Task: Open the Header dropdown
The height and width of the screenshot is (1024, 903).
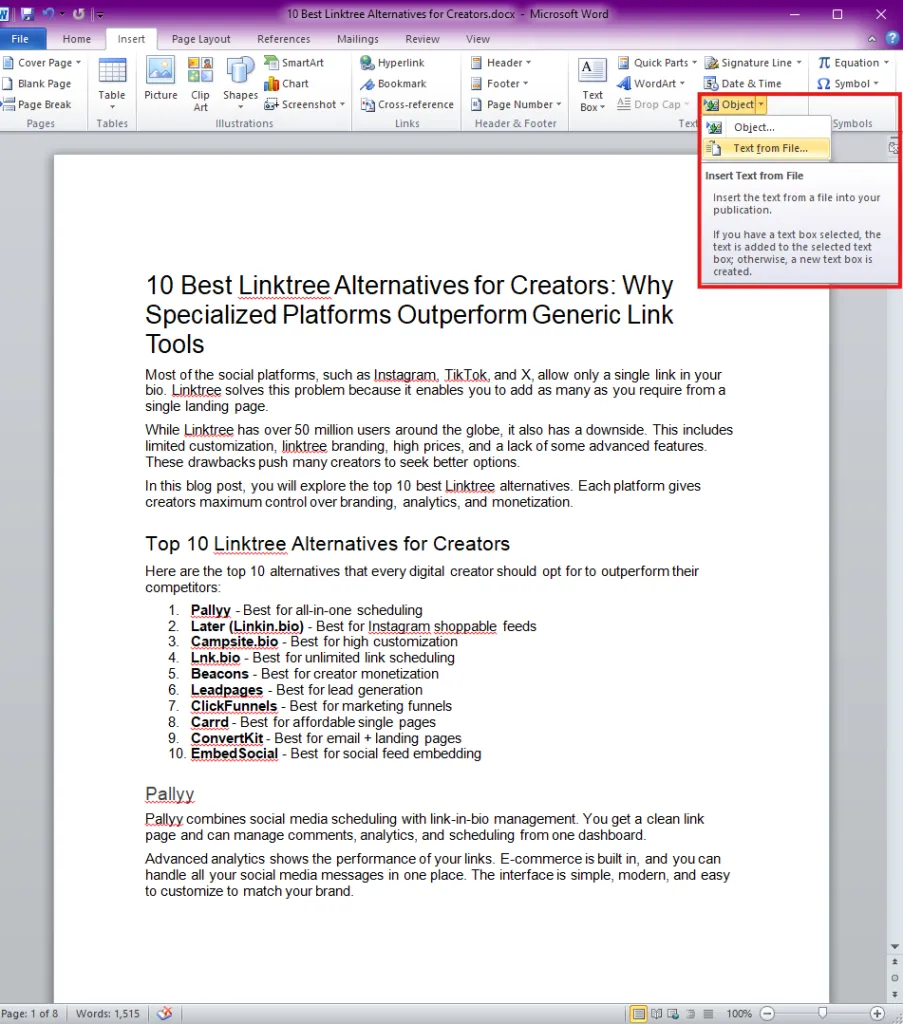Action: click(x=501, y=63)
